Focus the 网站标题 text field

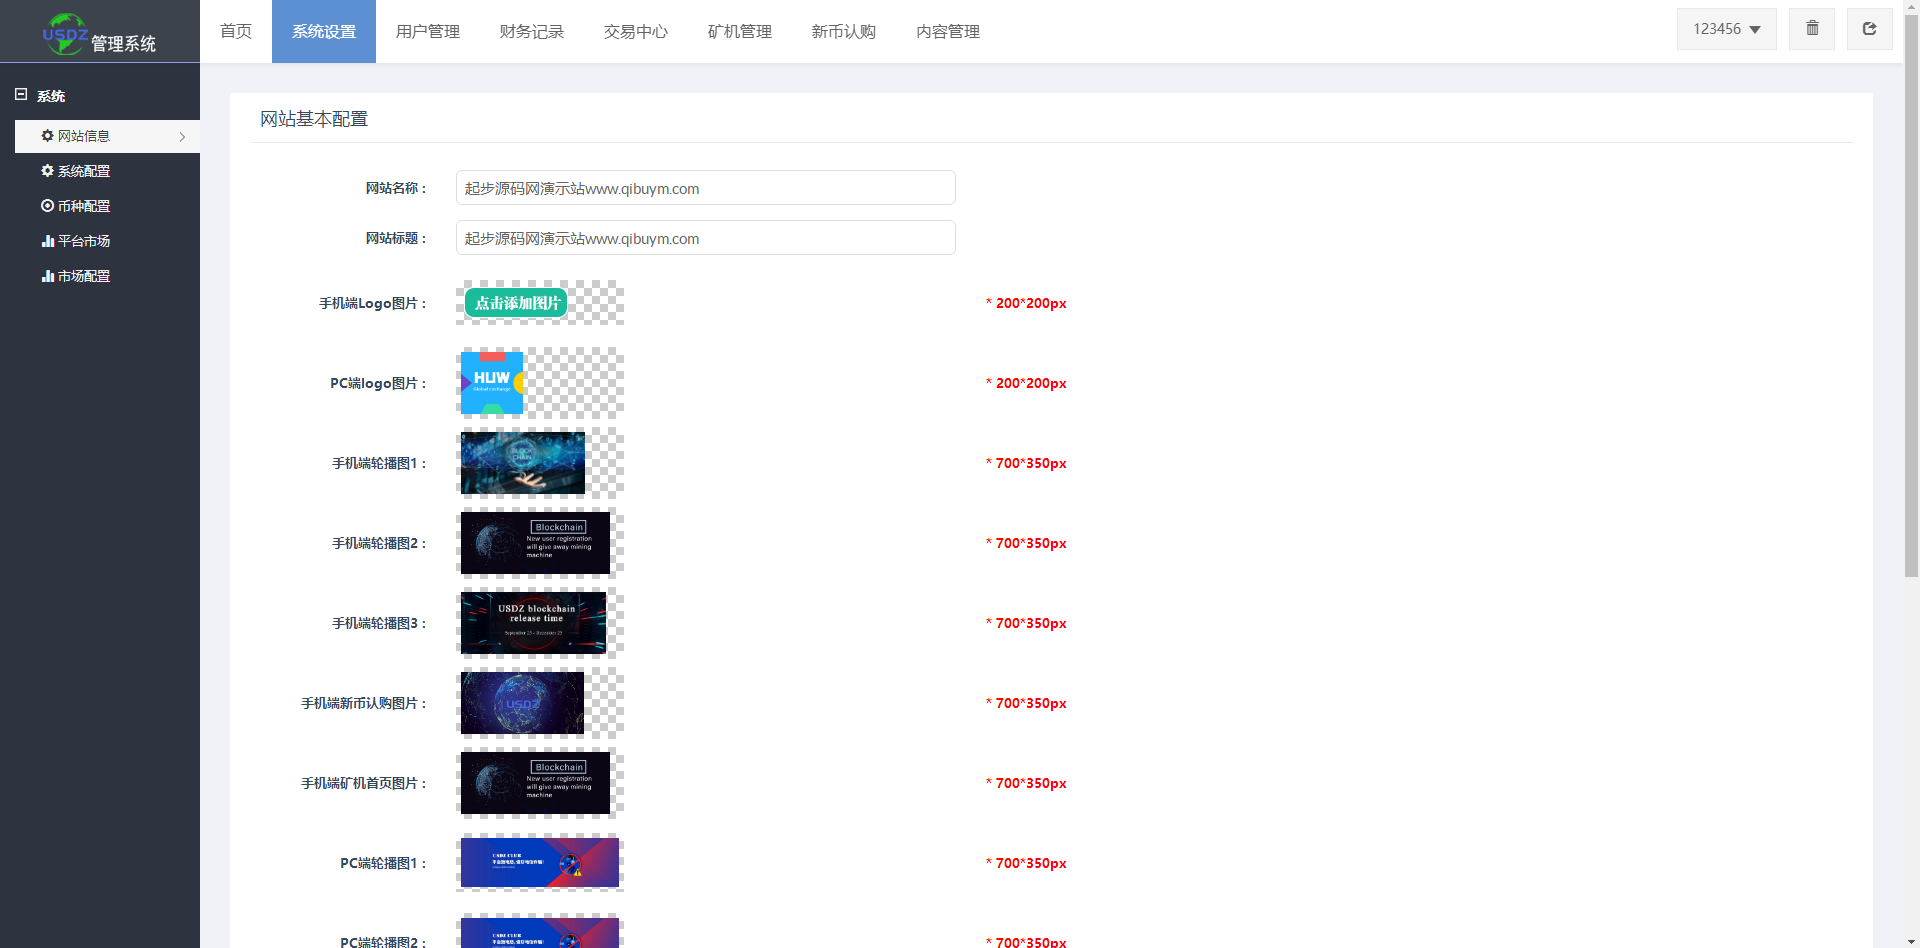(705, 238)
